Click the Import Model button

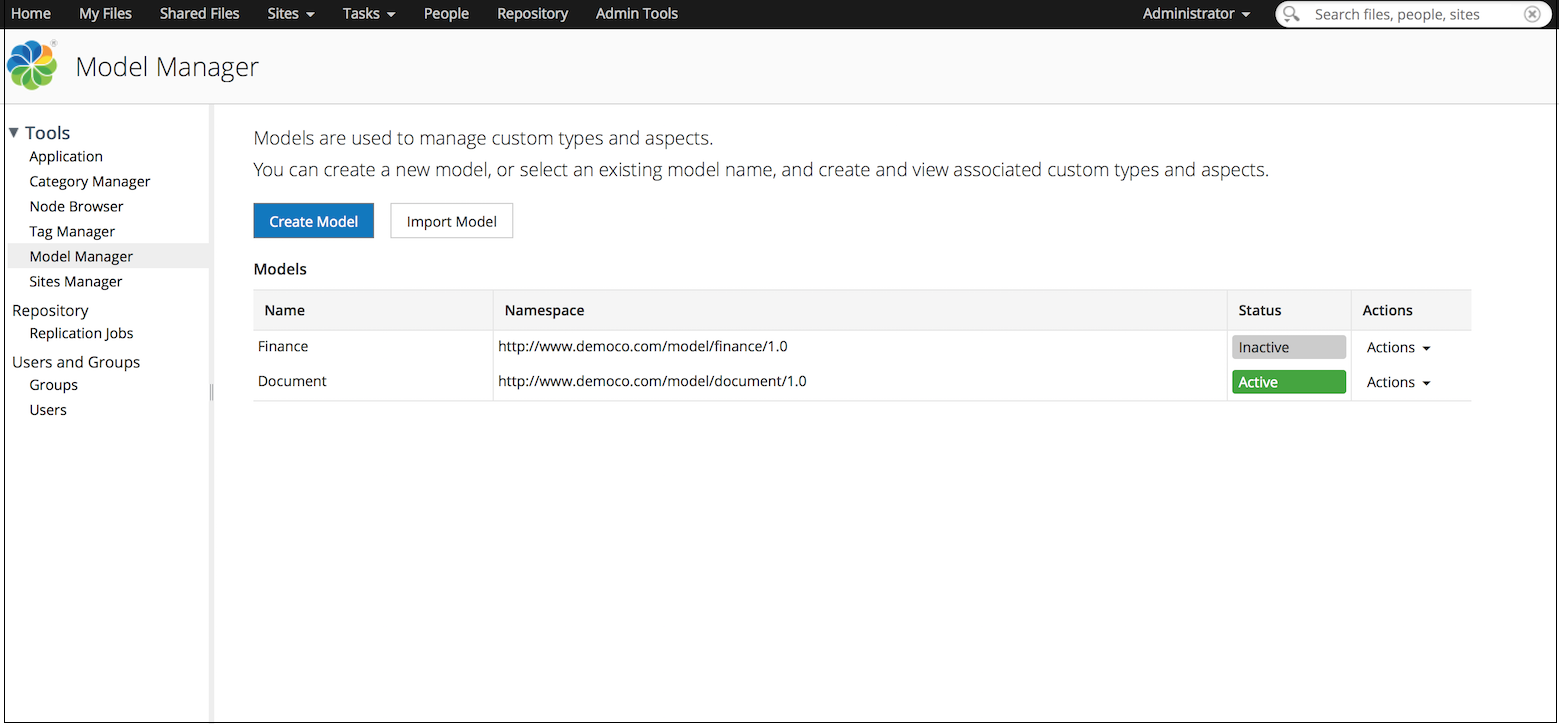452,221
